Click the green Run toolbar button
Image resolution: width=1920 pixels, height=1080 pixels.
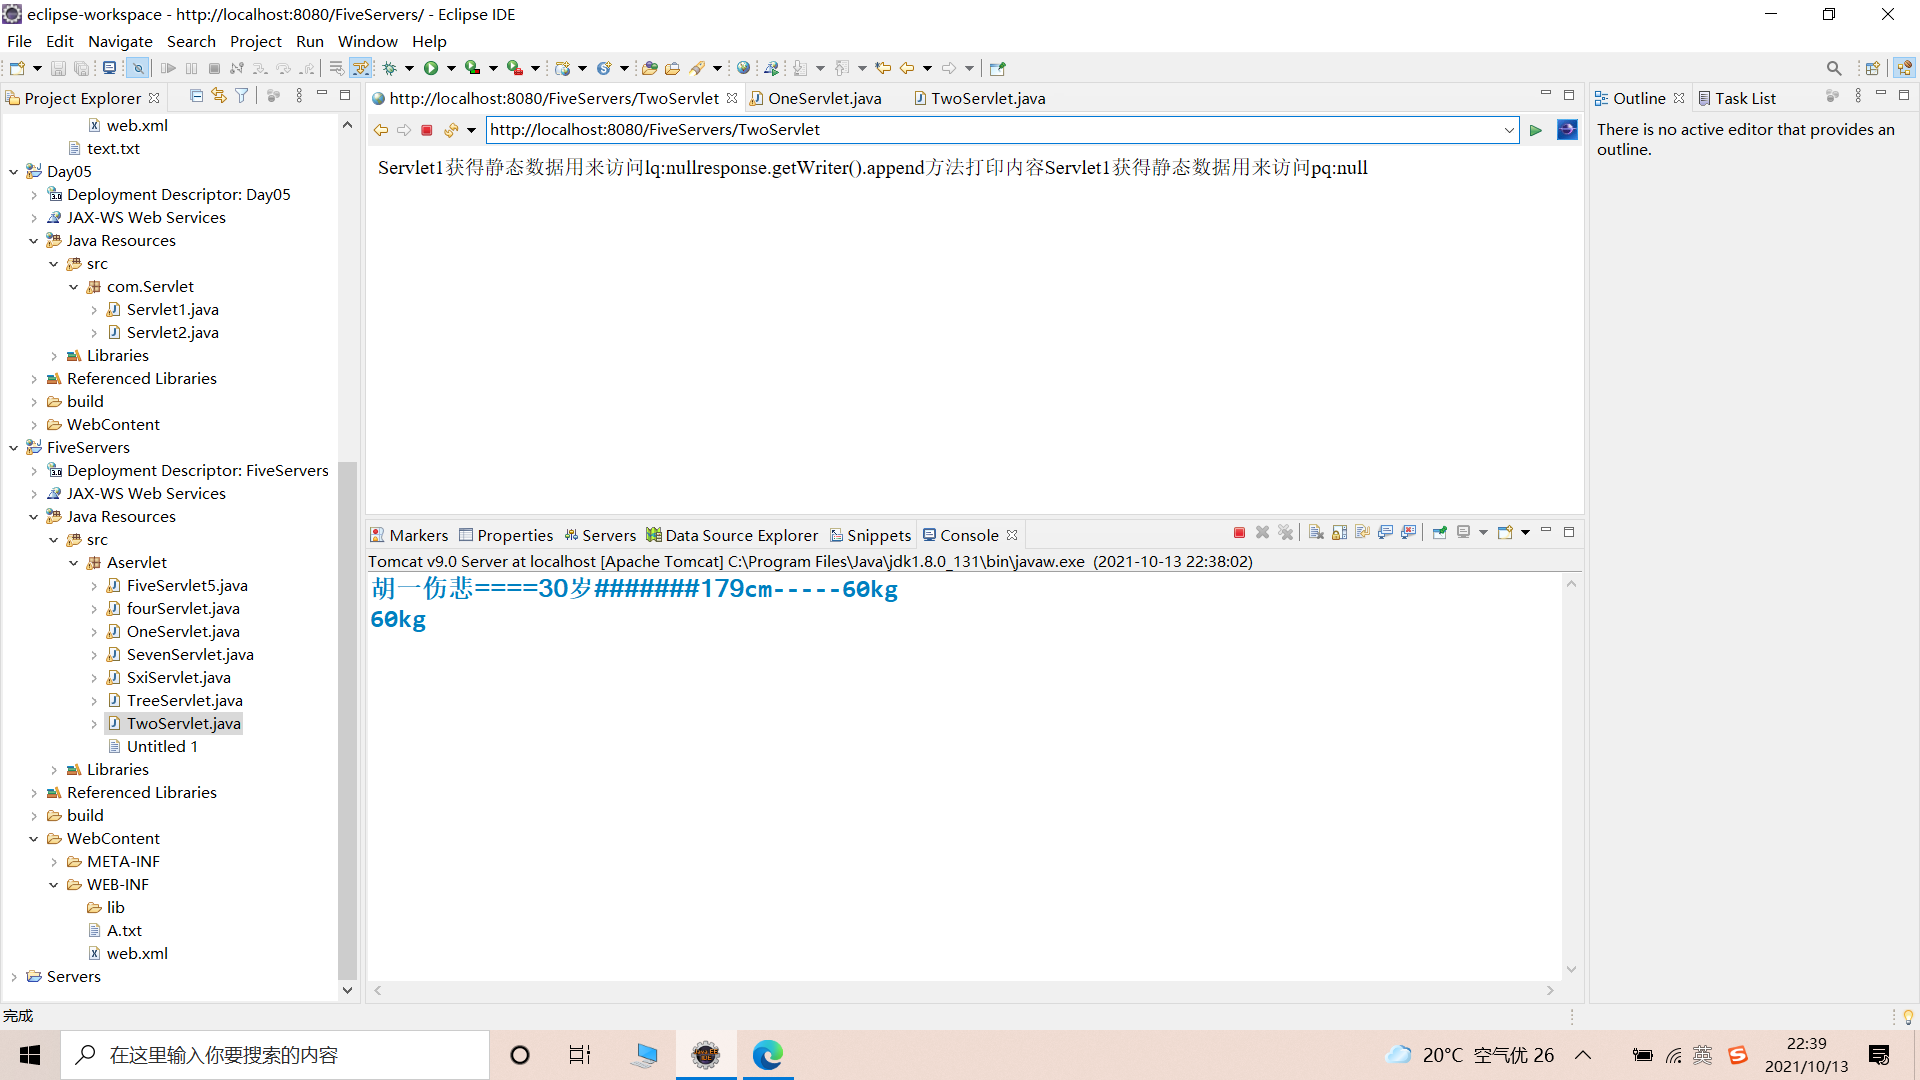[x=431, y=68]
